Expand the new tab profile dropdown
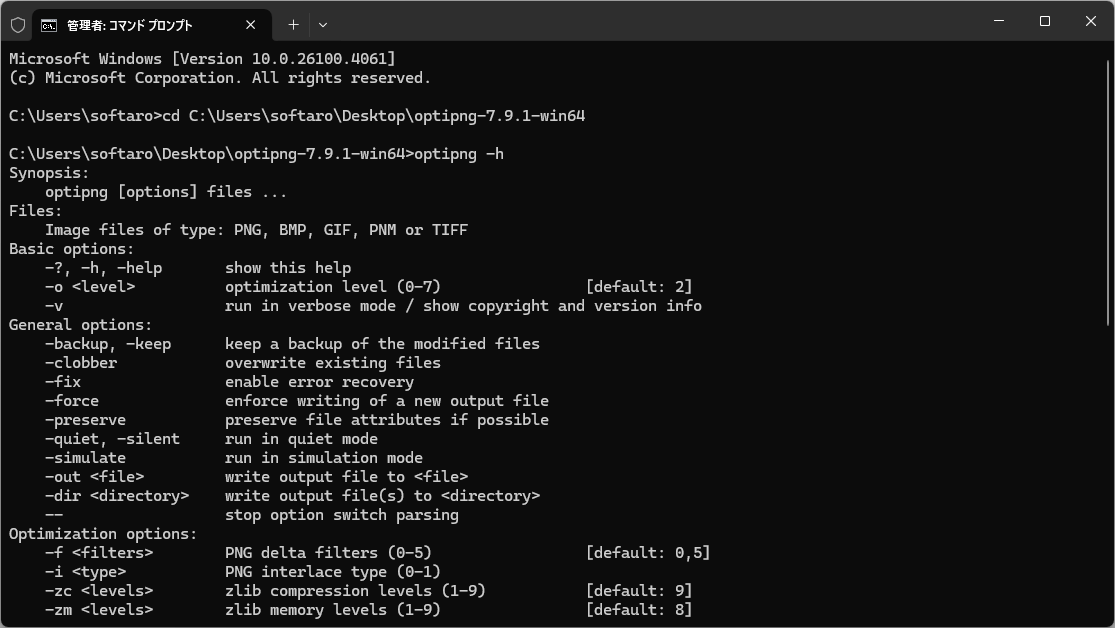 point(323,25)
